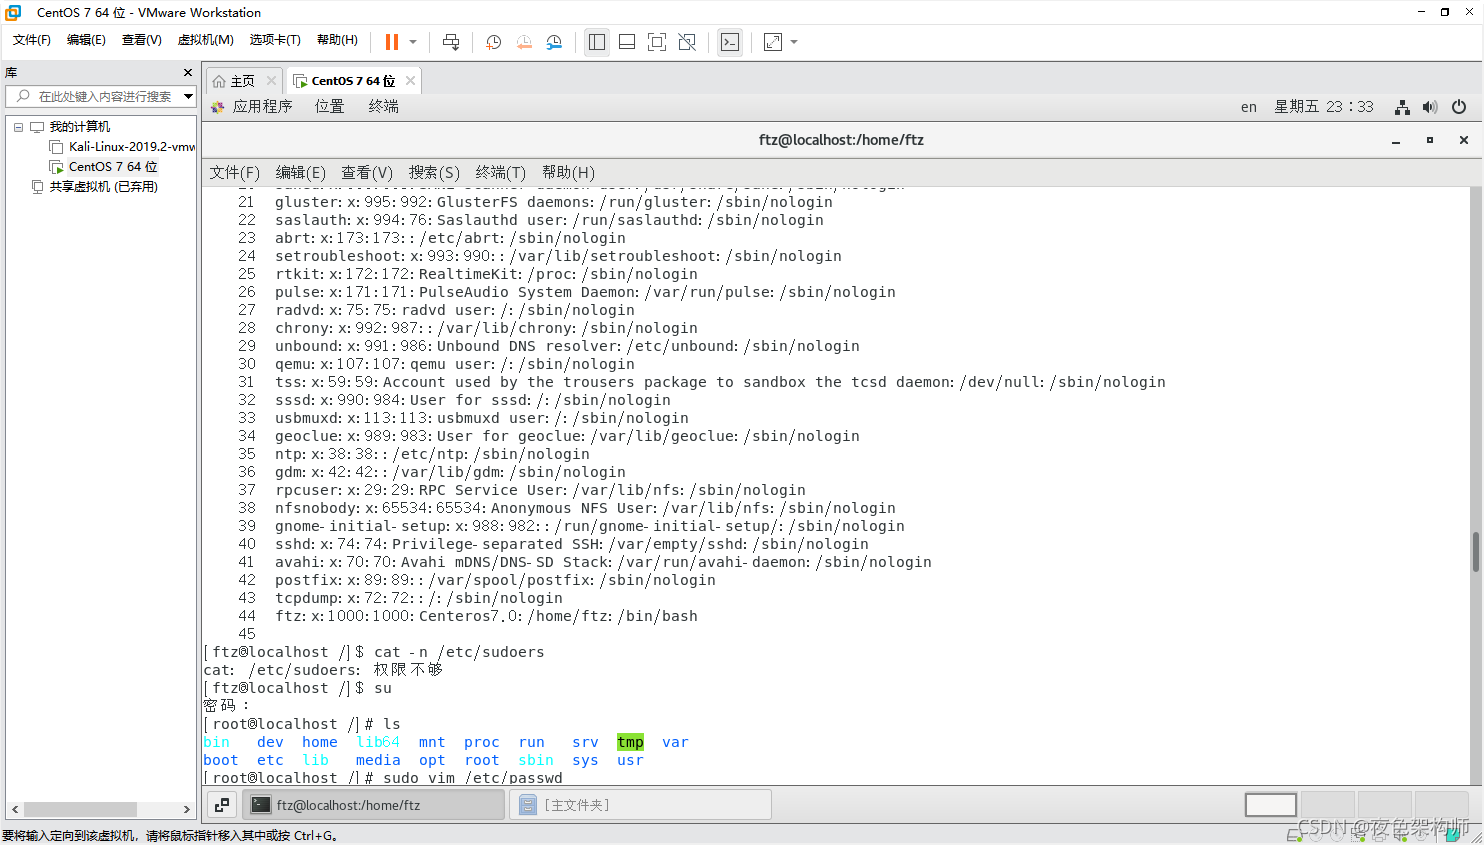
Task: Close the CentOS 7 64 位 tab
Action: pyautogui.click(x=410, y=81)
